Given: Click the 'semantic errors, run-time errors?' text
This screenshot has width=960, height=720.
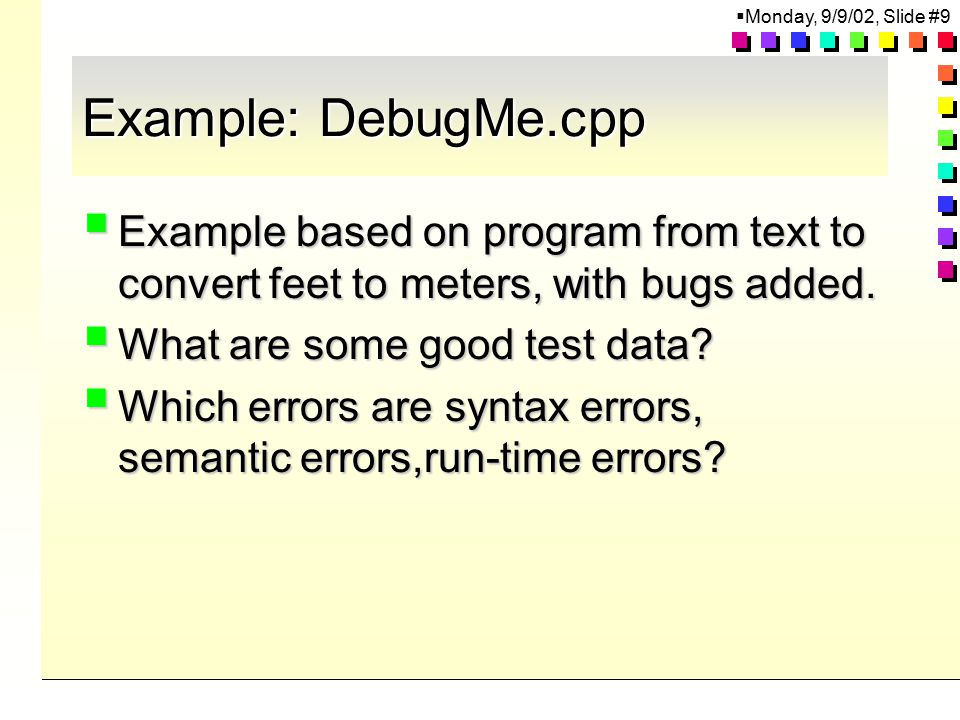Looking at the screenshot, I should [x=421, y=458].
